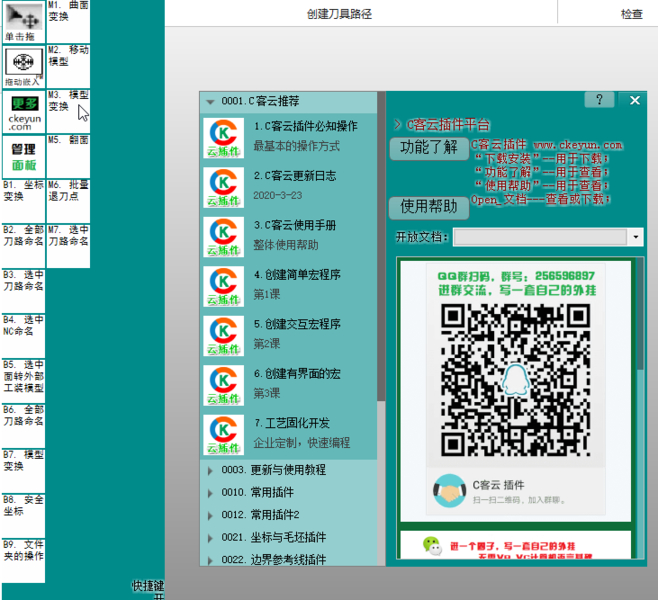Collapse the 0001.C客云推荐 section
This screenshot has height=600, width=658.
[210, 102]
